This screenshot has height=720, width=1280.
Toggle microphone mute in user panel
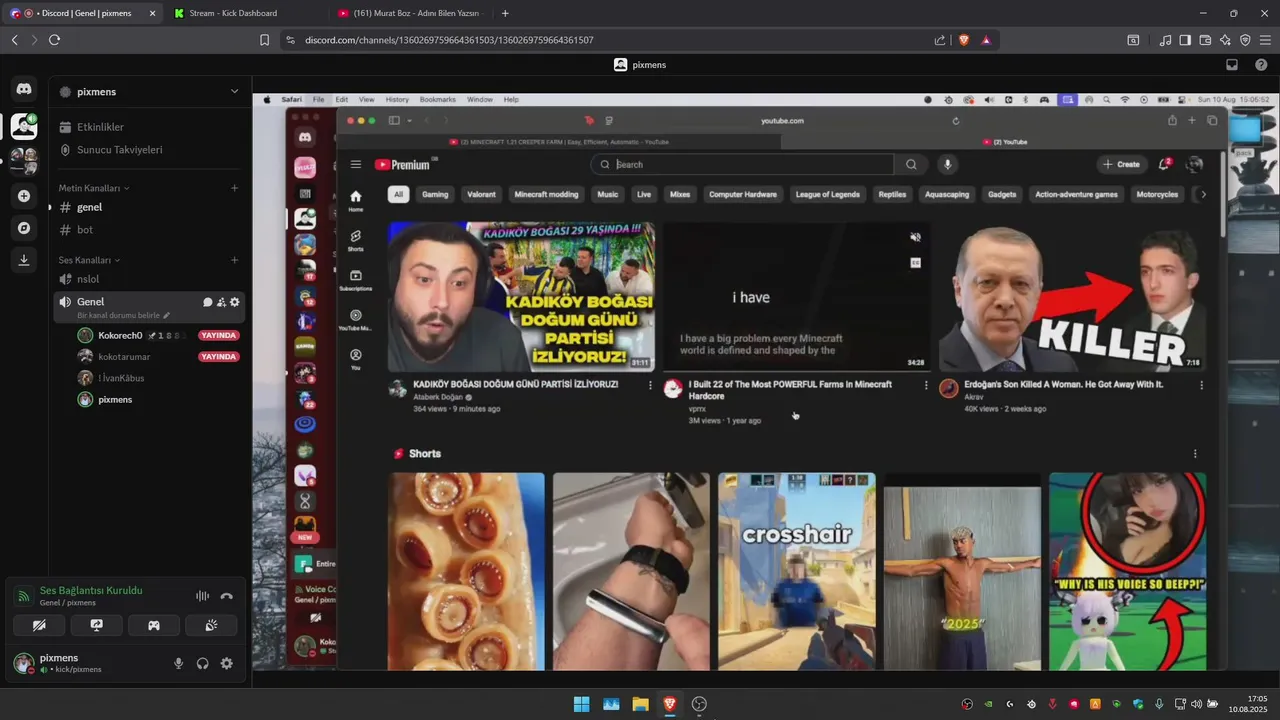[179, 663]
